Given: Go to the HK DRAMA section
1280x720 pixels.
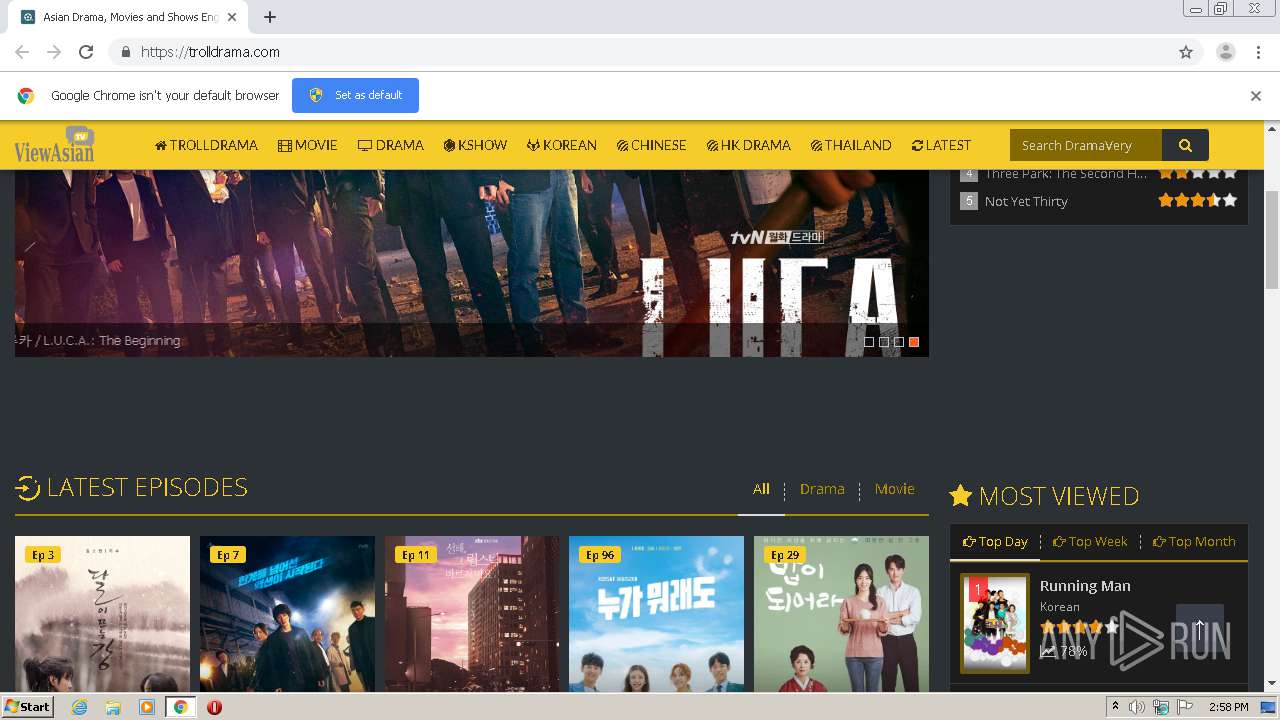Looking at the screenshot, I should (x=748, y=145).
